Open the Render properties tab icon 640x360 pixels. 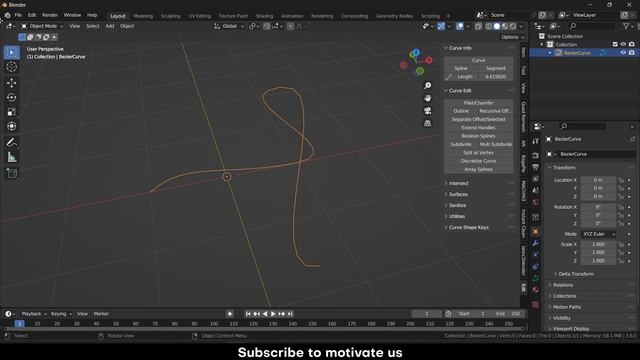536,156
